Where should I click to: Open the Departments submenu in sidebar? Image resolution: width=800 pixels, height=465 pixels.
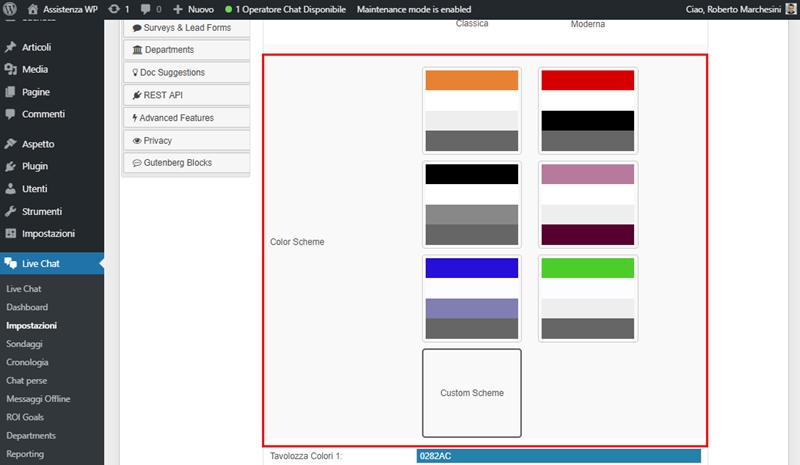(31, 436)
